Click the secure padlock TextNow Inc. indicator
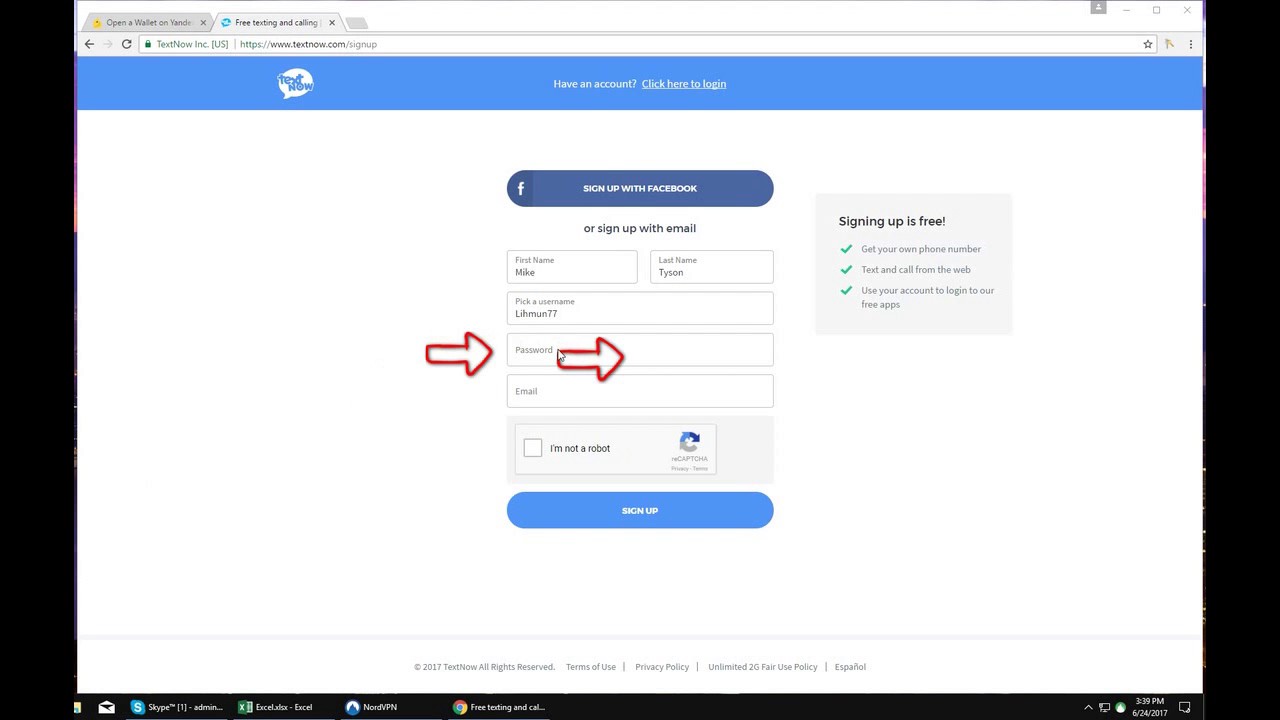 click(186, 44)
